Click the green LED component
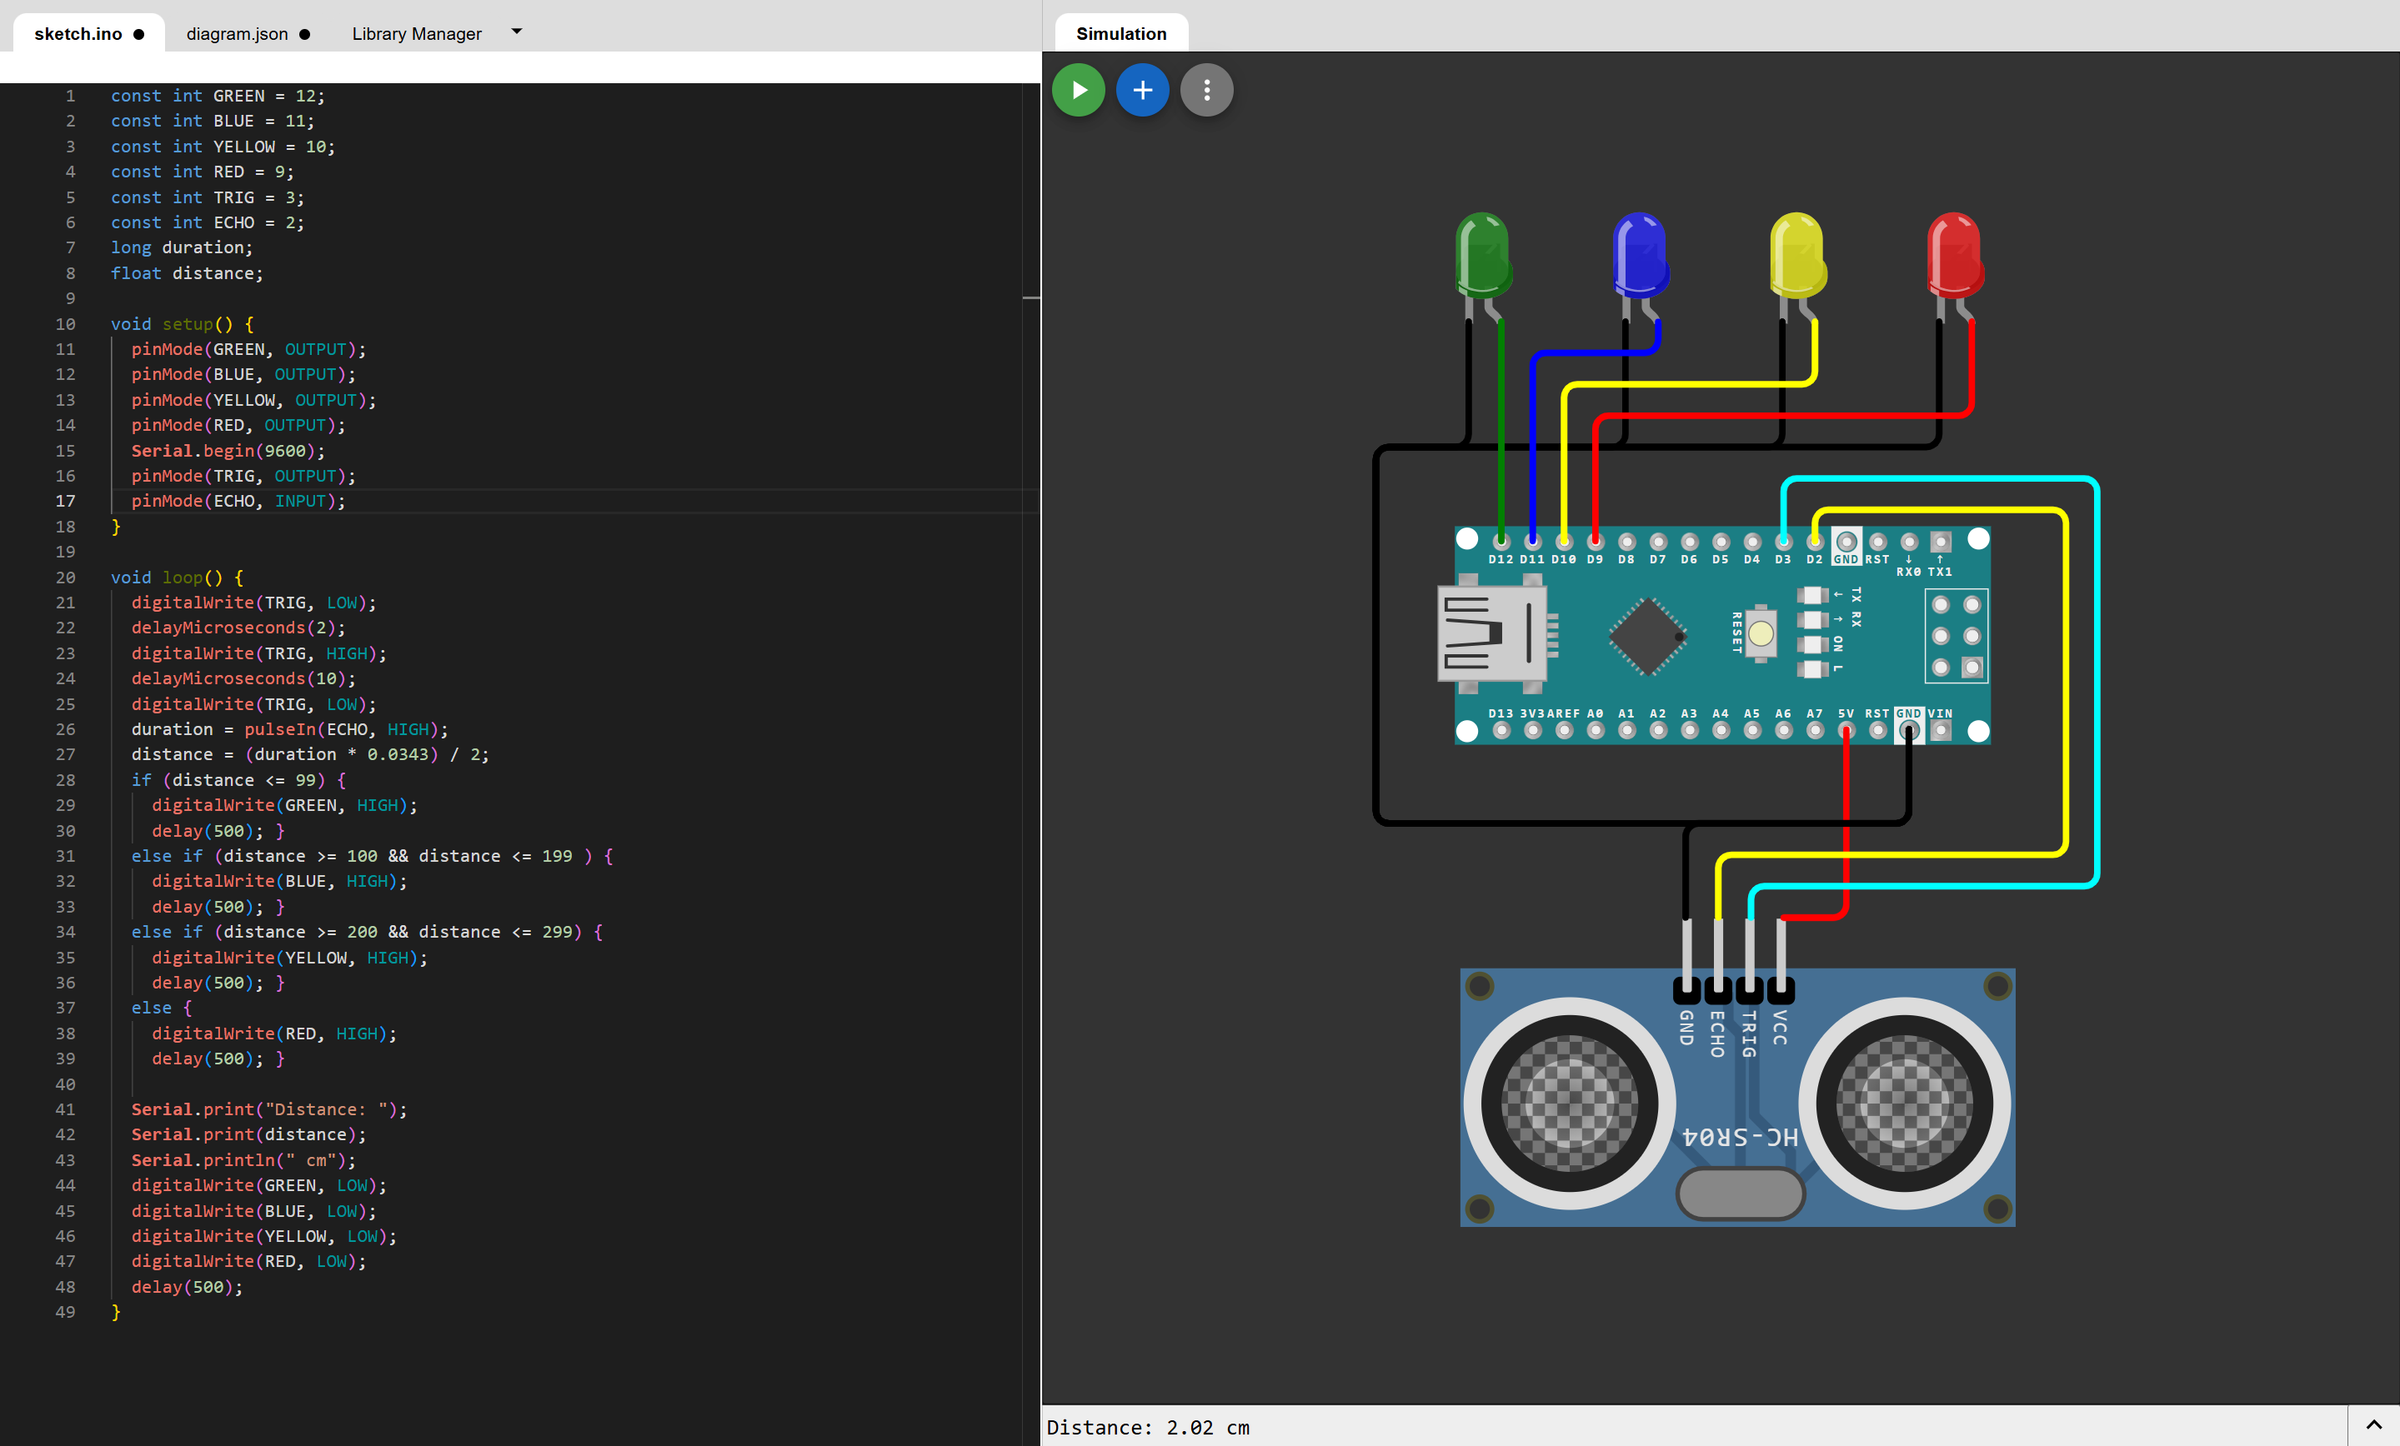 [1482, 255]
